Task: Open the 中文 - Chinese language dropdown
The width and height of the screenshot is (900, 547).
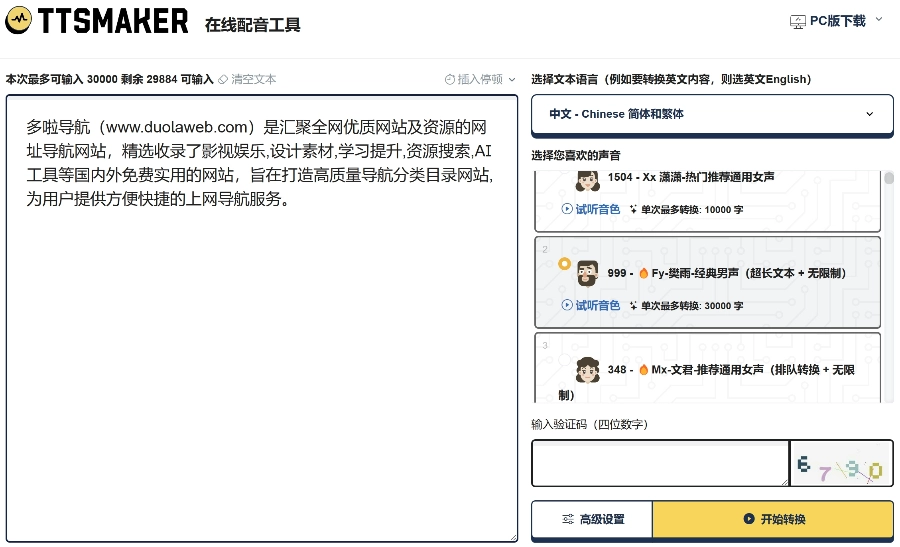Action: click(x=712, y=114)
